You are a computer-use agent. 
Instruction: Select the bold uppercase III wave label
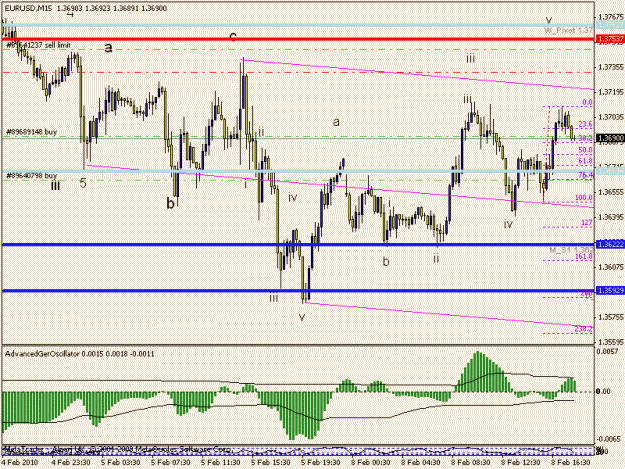(55, 186)
